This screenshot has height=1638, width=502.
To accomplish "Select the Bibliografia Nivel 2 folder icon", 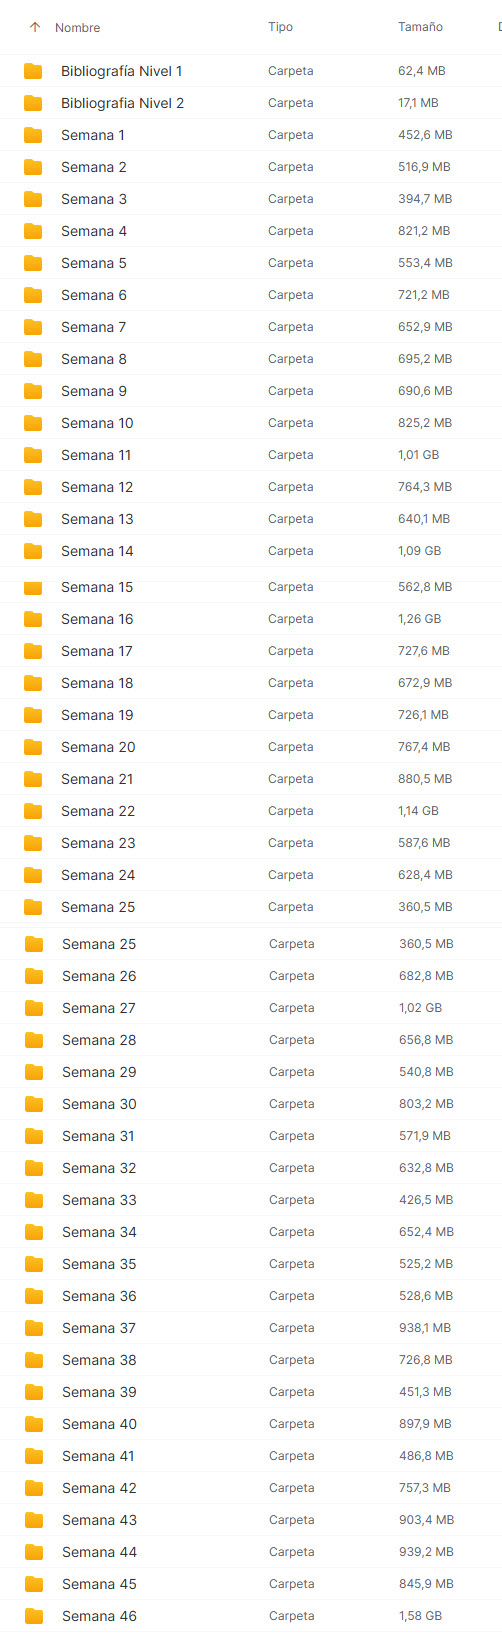I will (33, 103).
